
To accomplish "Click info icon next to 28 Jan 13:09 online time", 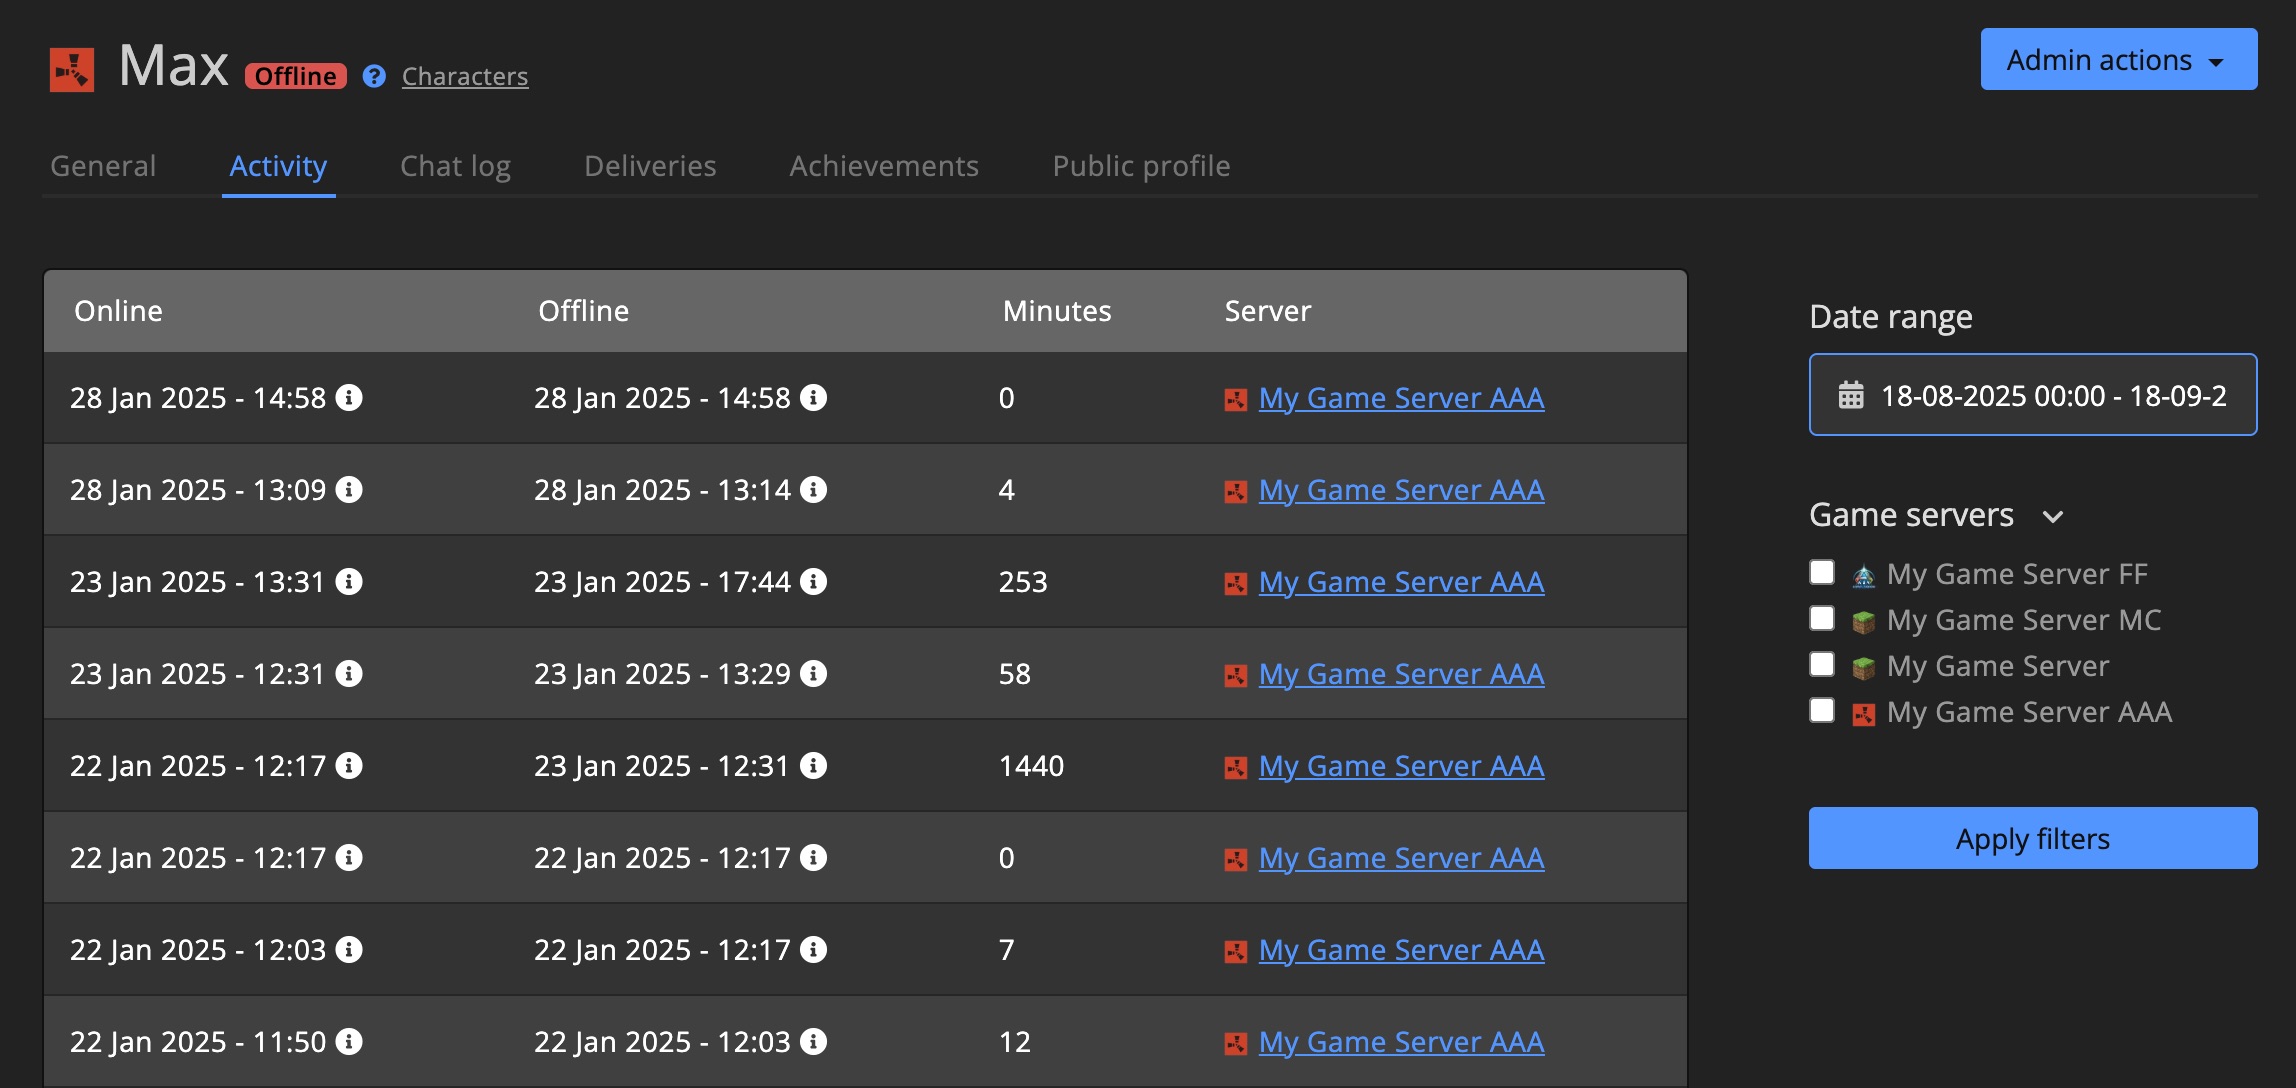I will 349,490.
